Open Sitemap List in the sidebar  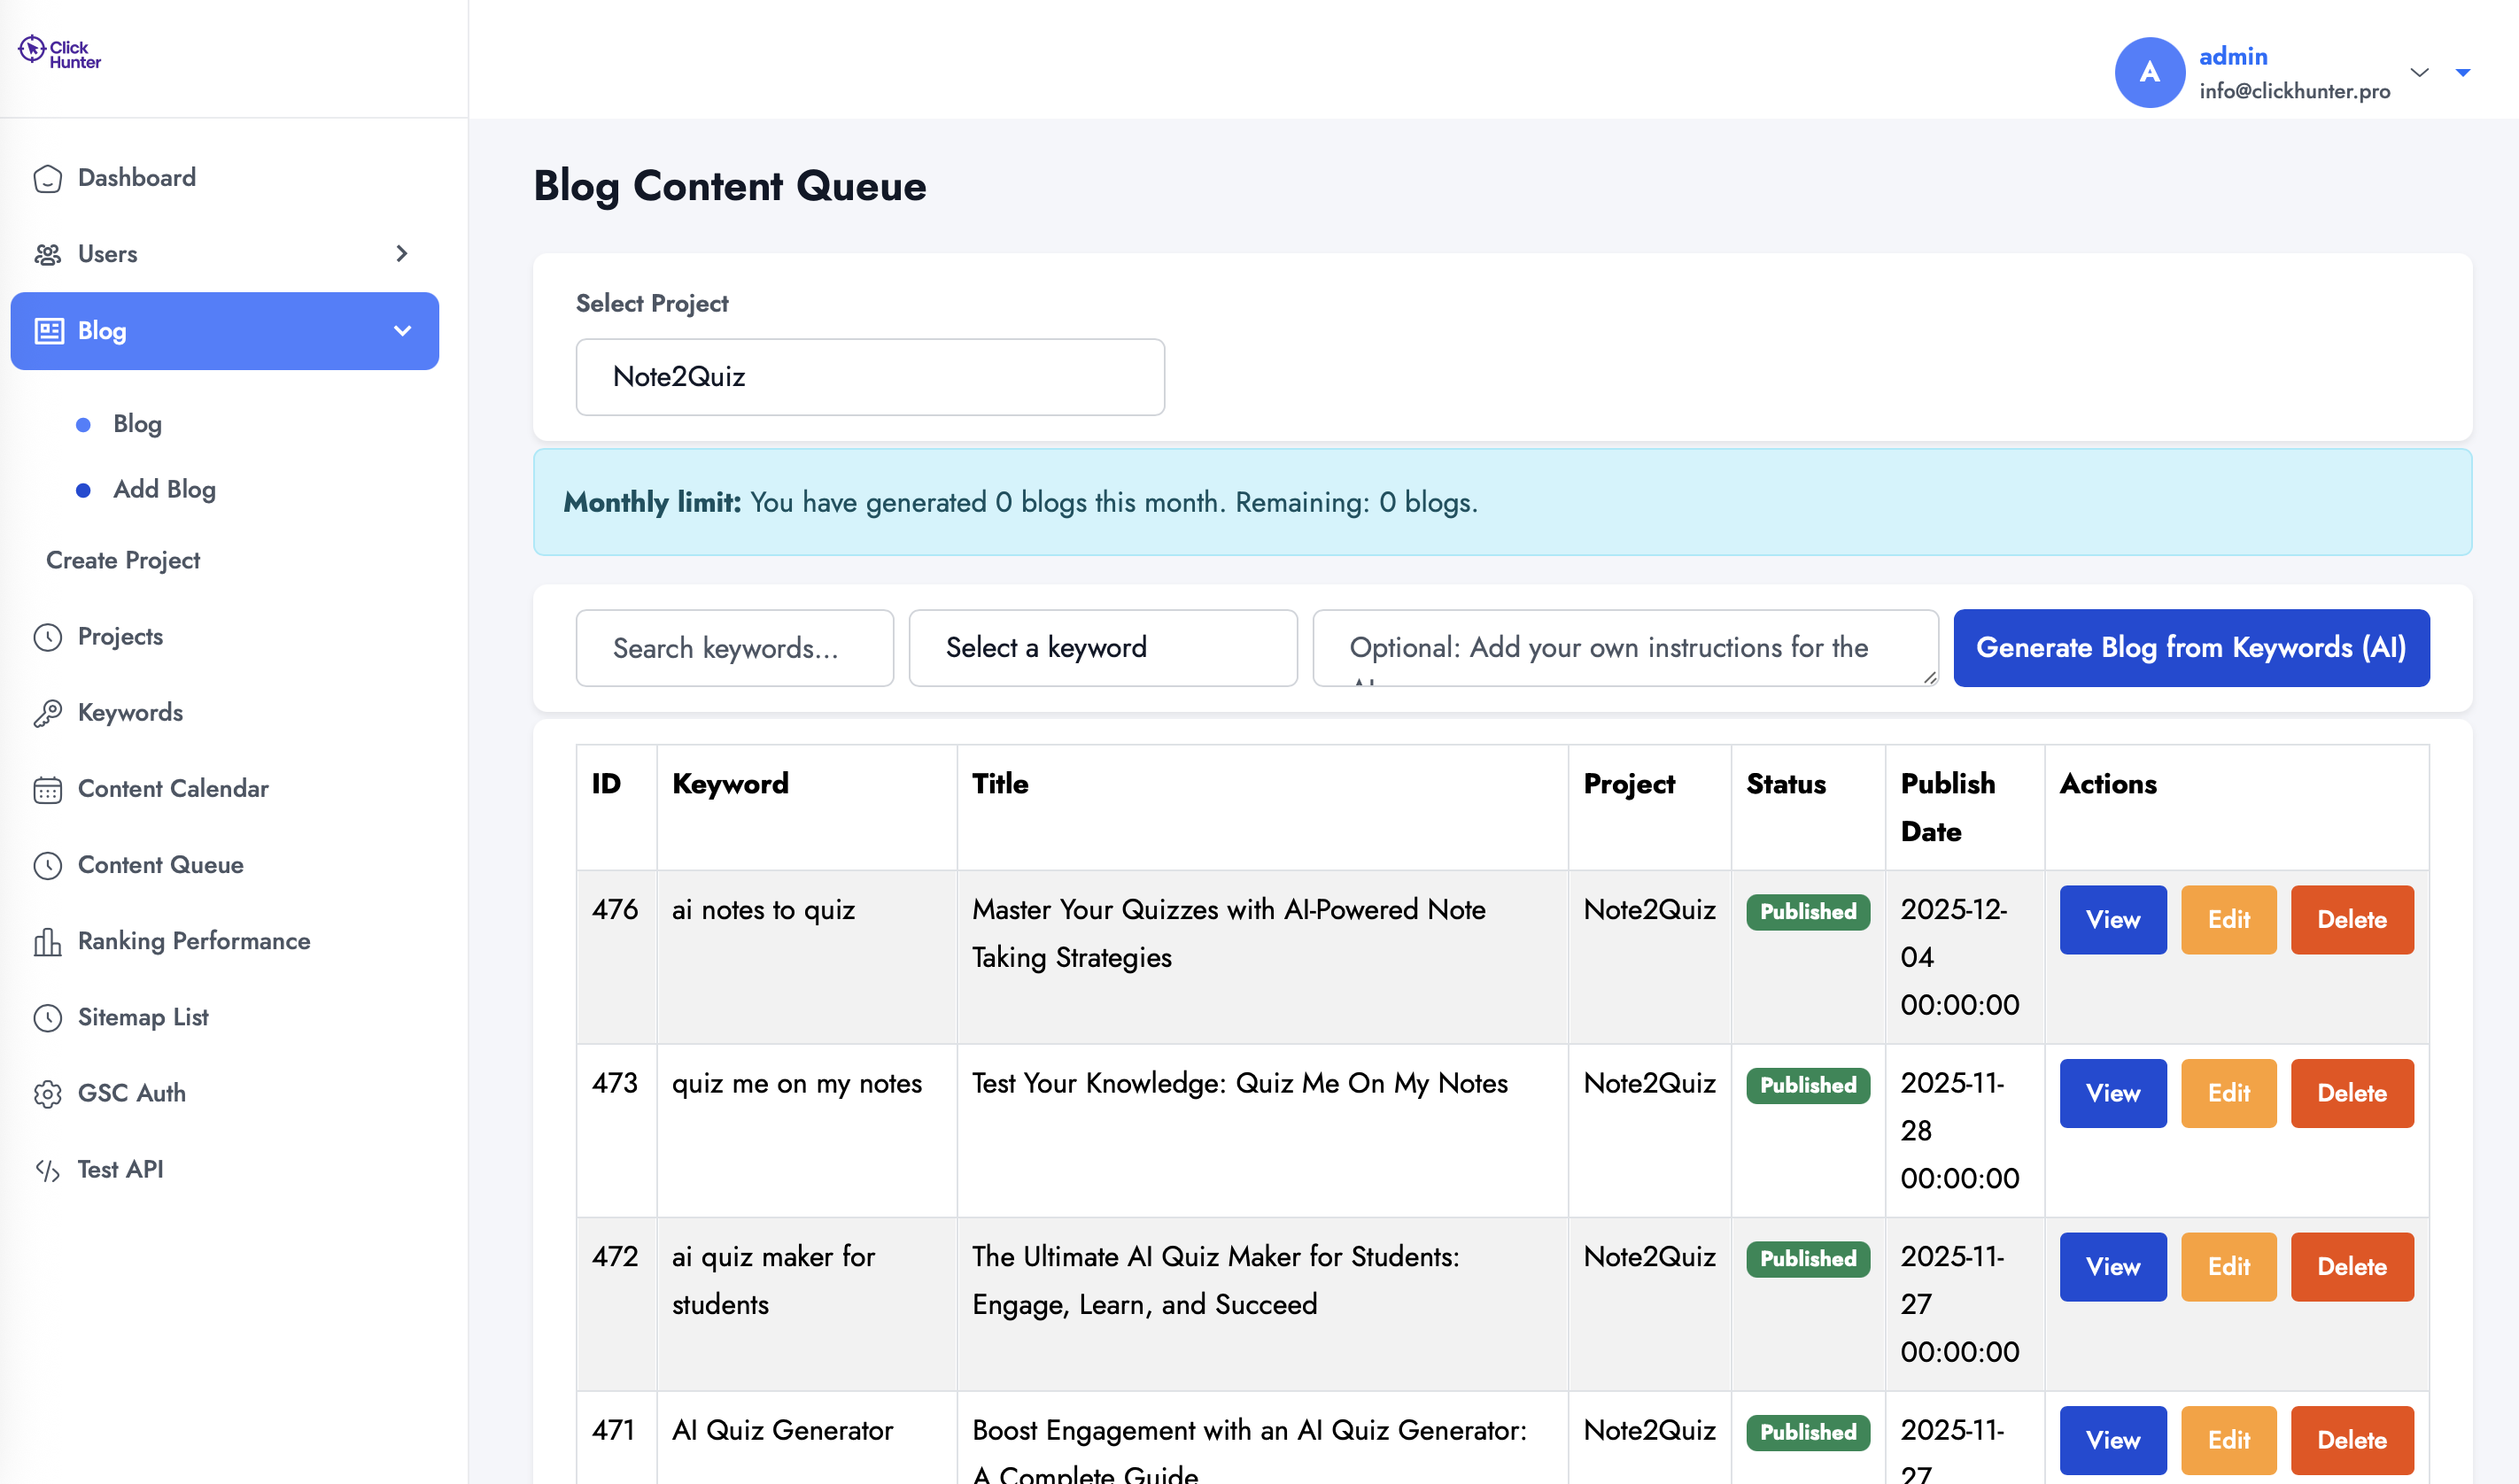[143, 1017]
